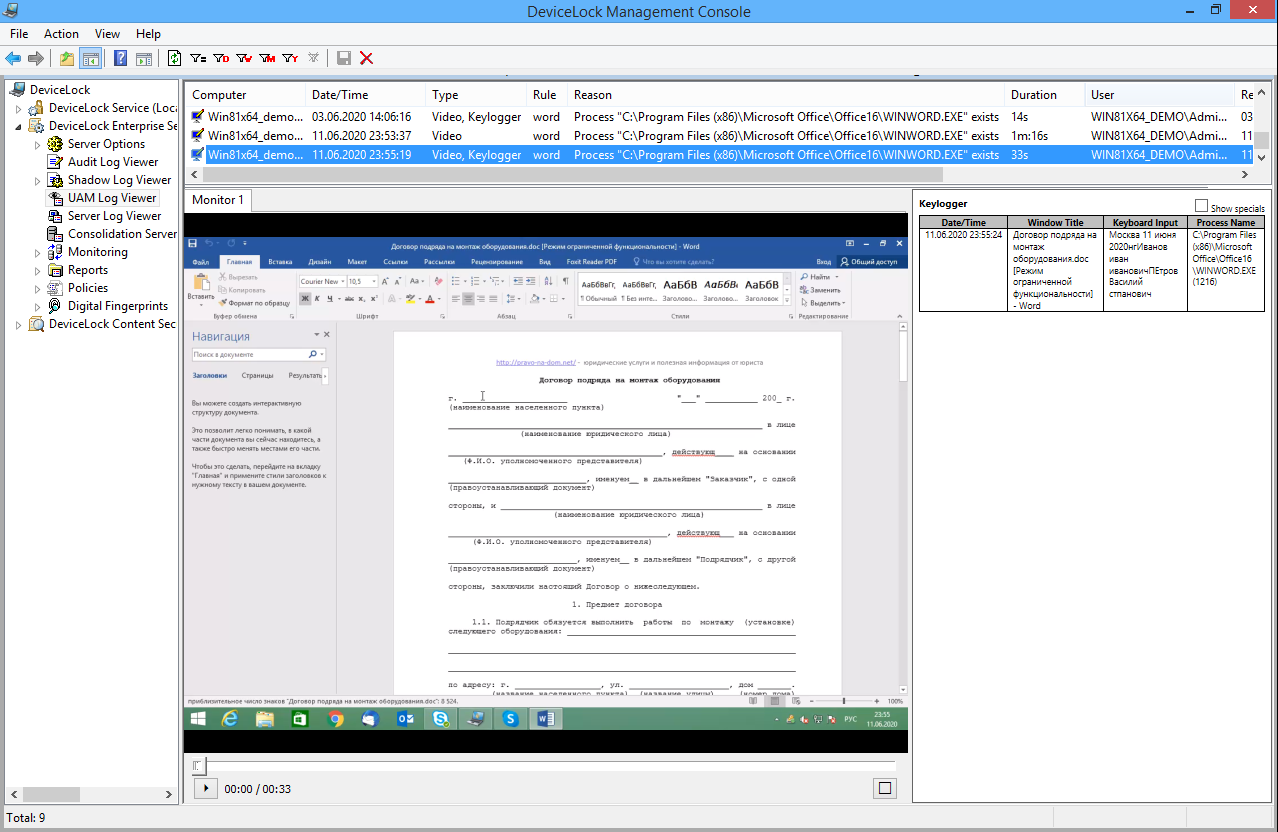Enable the Show specials checkbox
Screen dimensions: 1278x832
[1202, 206]
